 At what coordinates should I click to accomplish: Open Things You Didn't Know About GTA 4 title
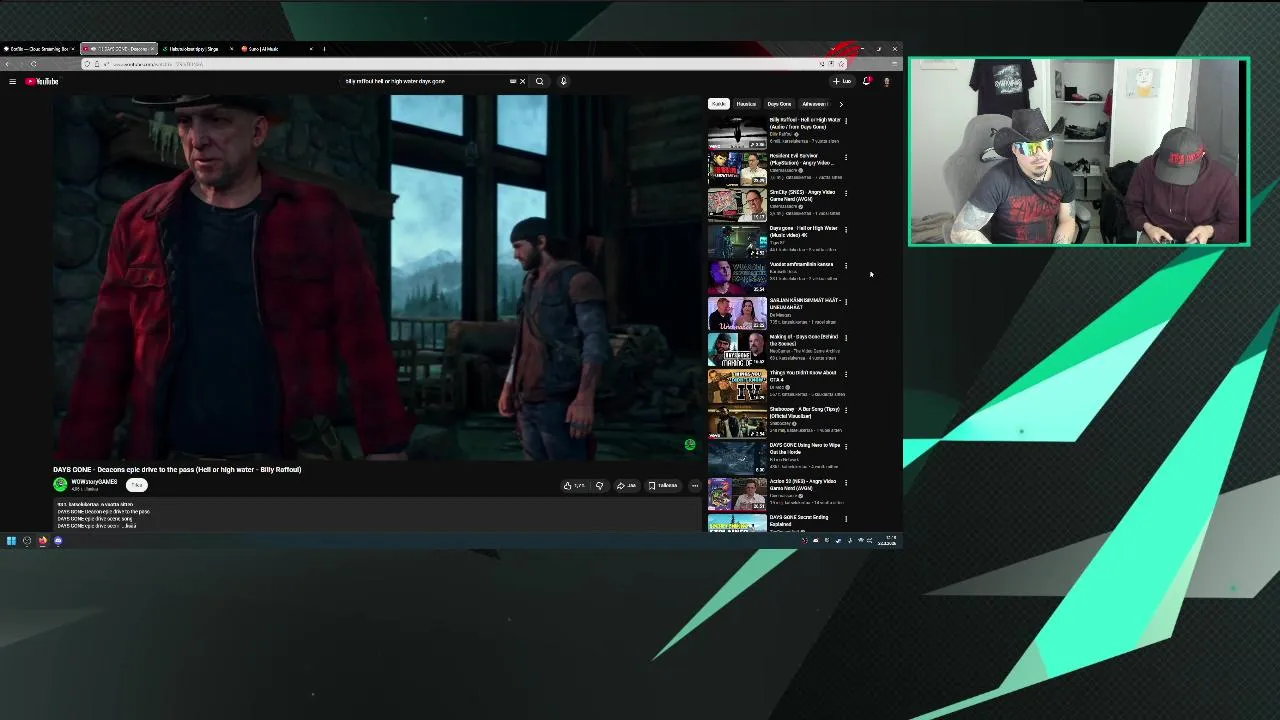(803, 376)
